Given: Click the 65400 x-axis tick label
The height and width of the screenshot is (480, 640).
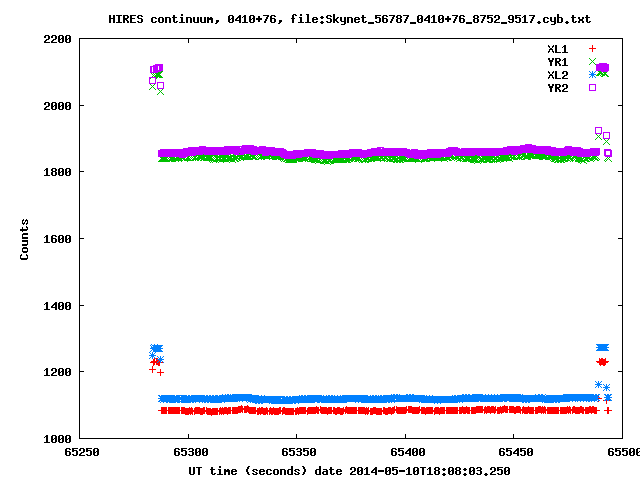Looking at the screenshot, I should [x=407, y=452].
